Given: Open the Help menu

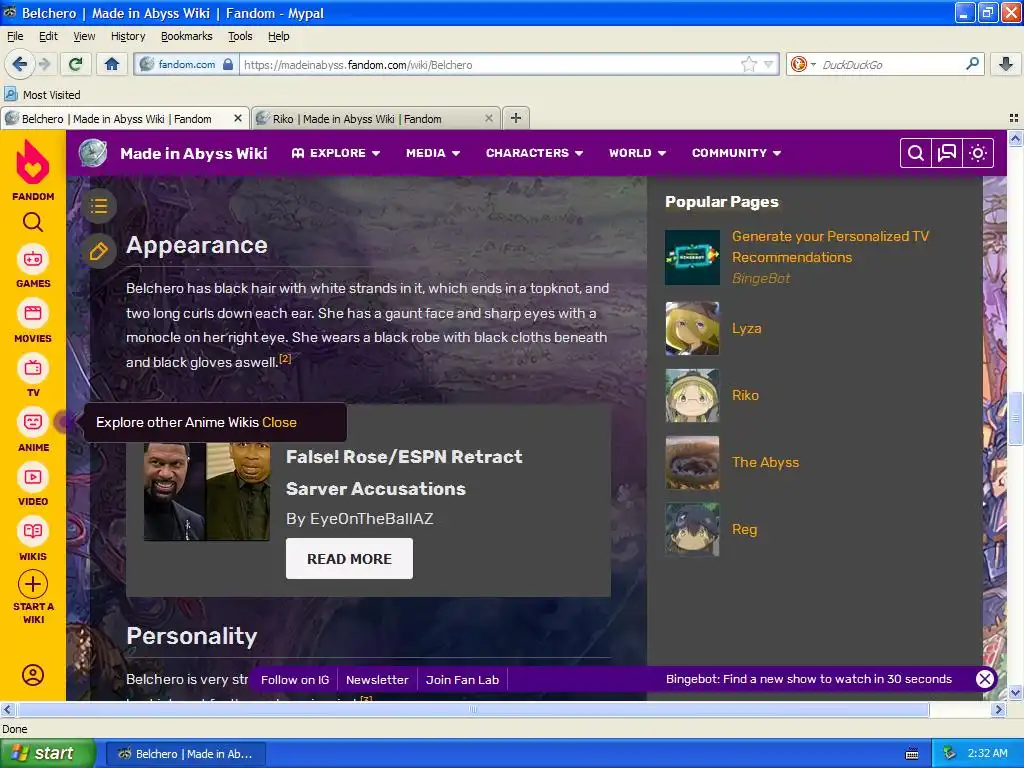Looking at the screenshot, I should [279, 36].
